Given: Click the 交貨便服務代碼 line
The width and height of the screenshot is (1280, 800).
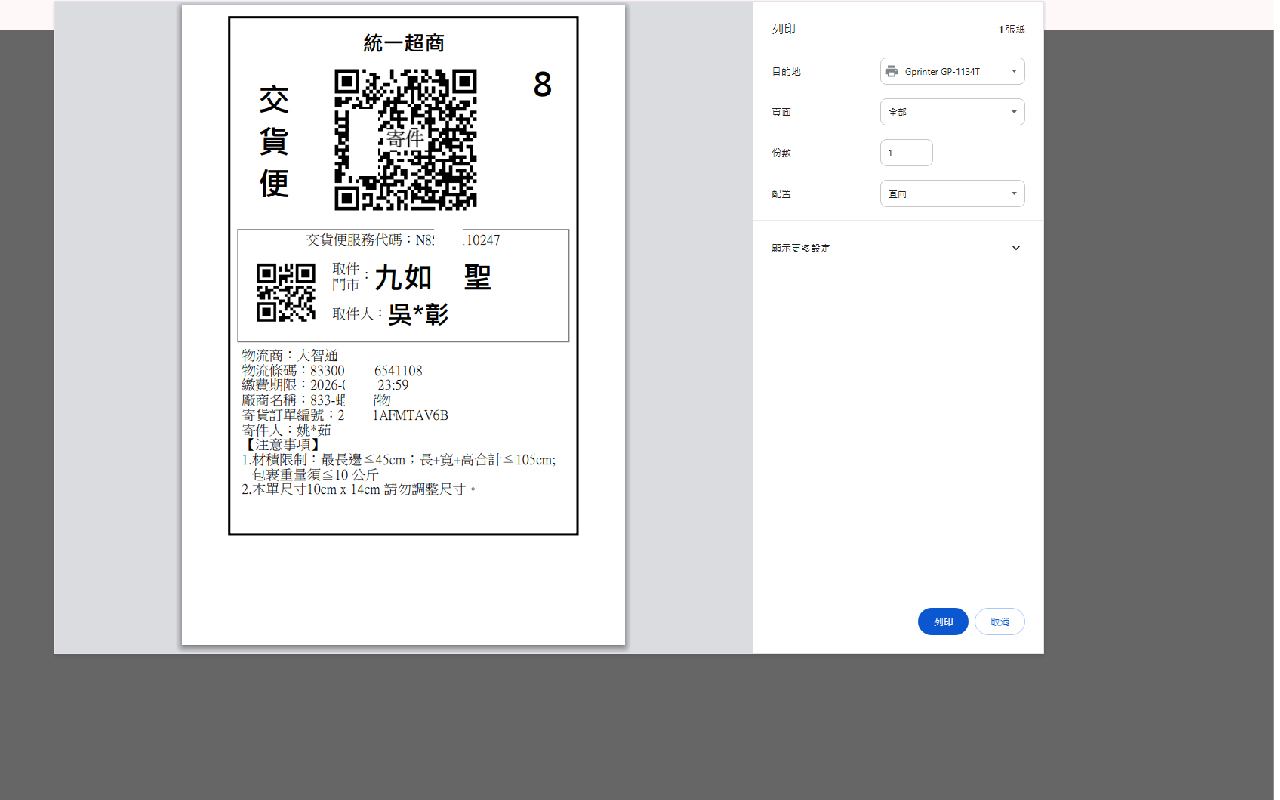Looking at the screenshot, I should [x=403, y=240].
